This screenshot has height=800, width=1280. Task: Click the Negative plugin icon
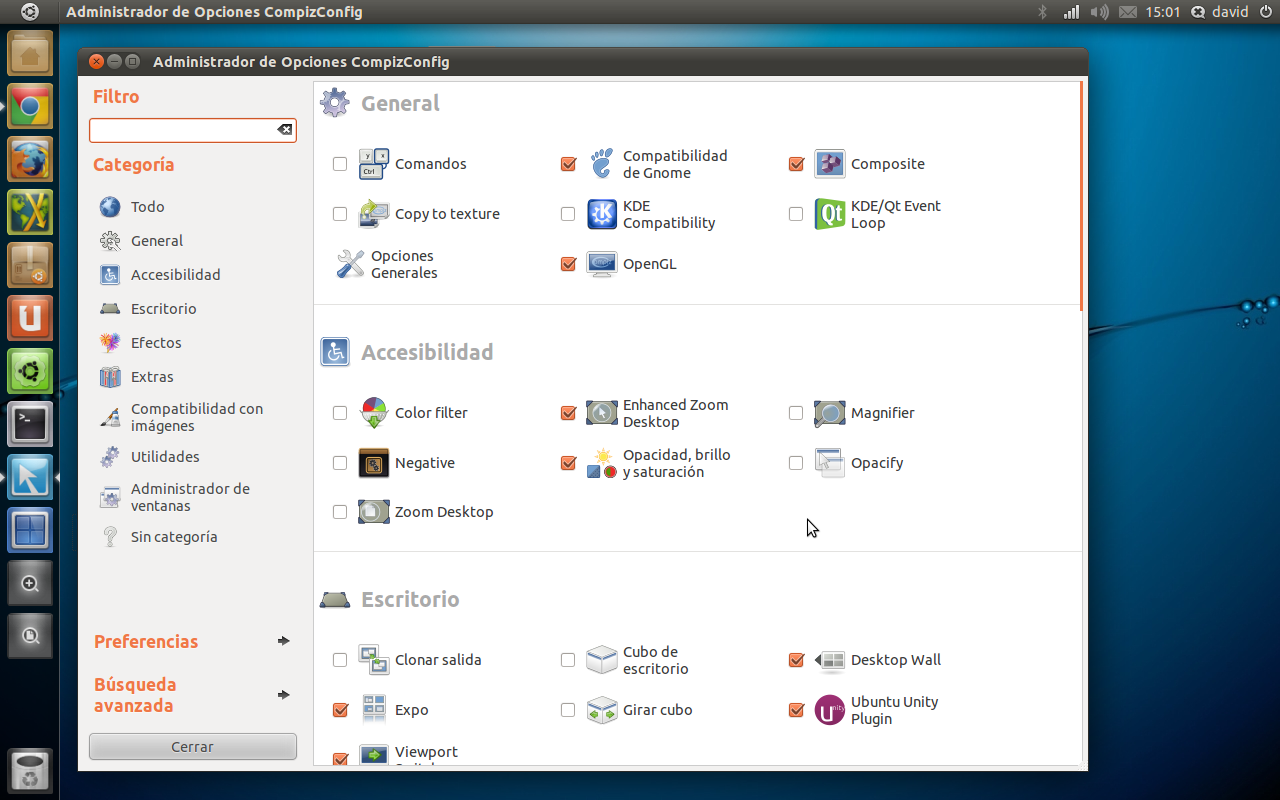(373, 462)
